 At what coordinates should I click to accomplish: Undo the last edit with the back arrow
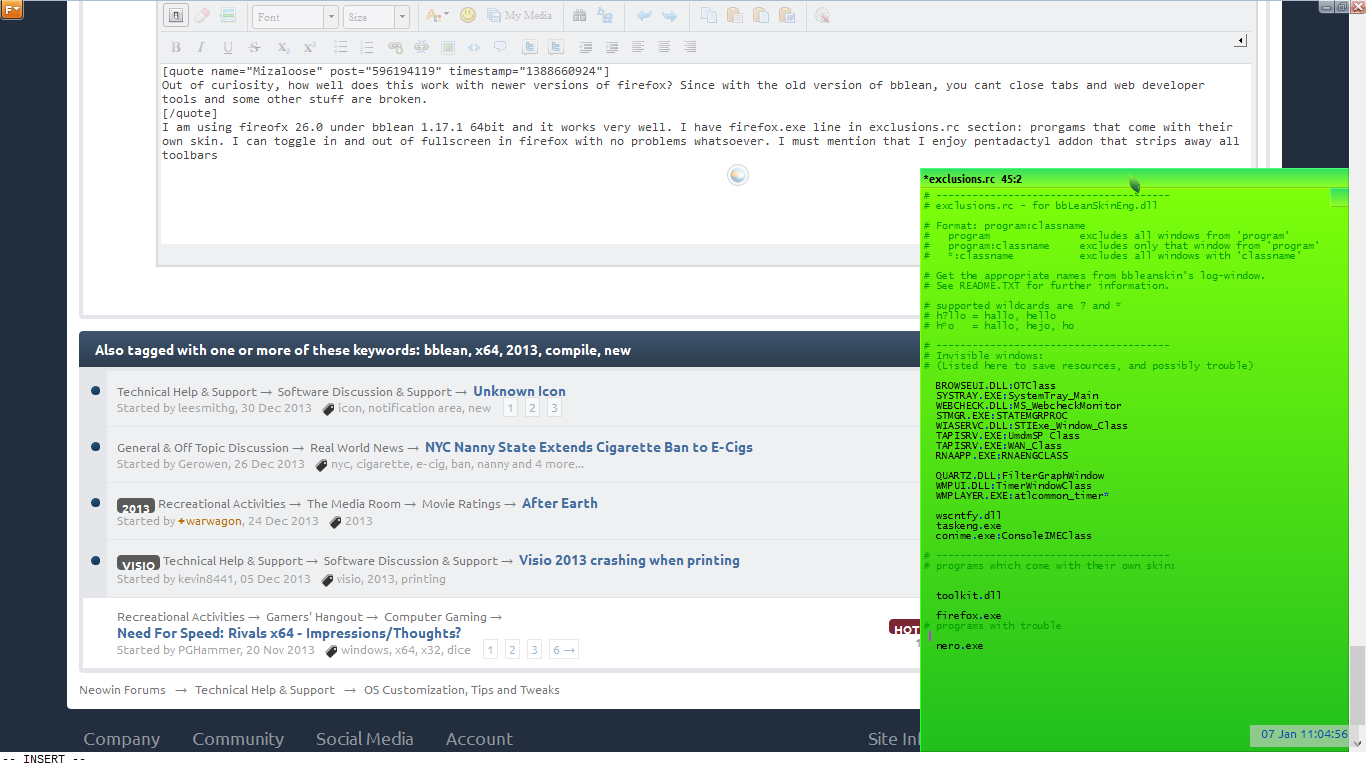[642, 16]
